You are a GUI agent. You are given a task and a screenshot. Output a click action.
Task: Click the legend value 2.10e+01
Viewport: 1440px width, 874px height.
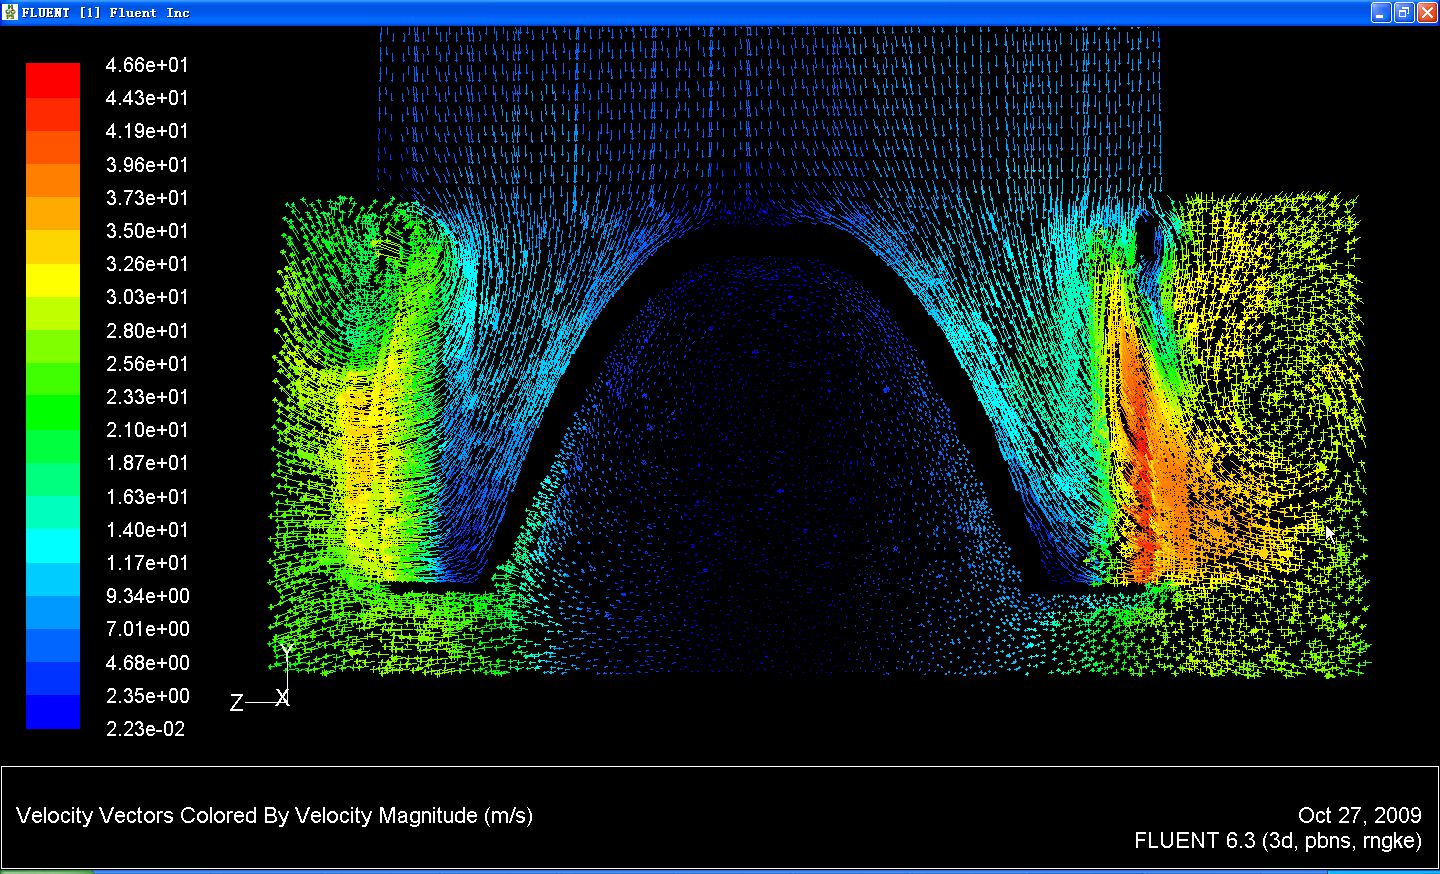coord(147,430)
